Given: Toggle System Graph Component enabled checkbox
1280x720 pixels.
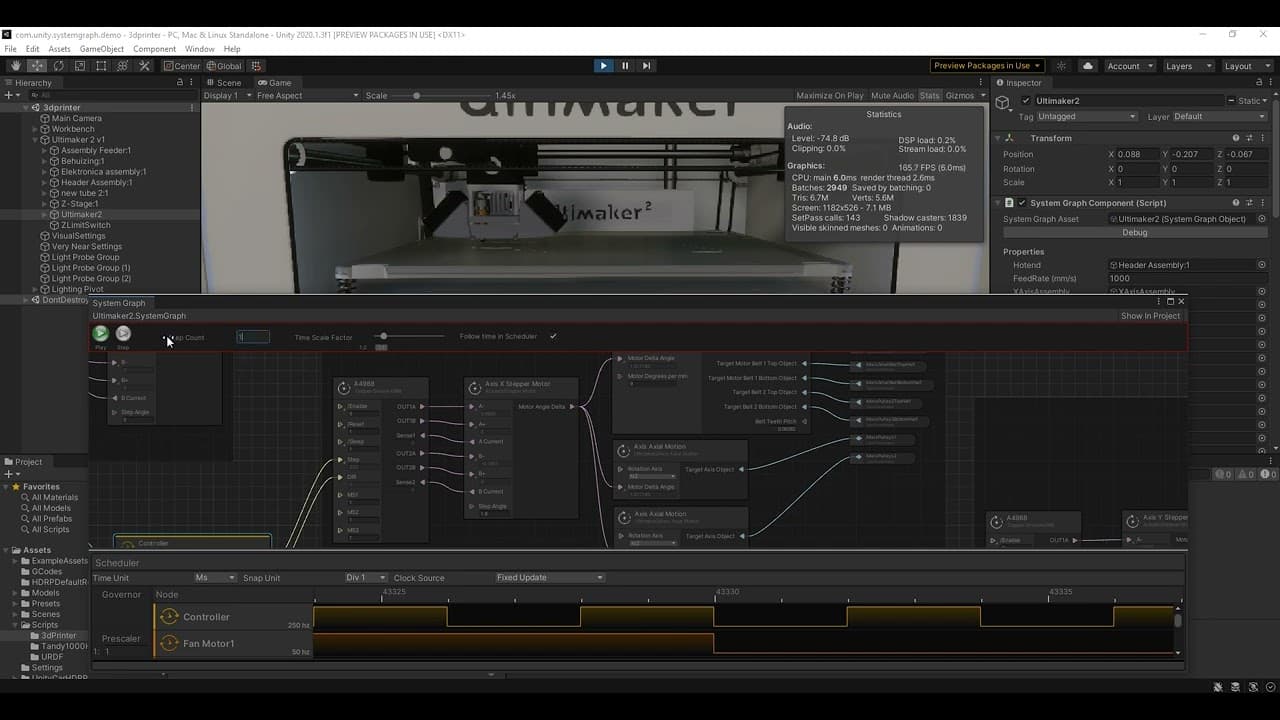Looking at the screenshot, I should click(1022, 203).
